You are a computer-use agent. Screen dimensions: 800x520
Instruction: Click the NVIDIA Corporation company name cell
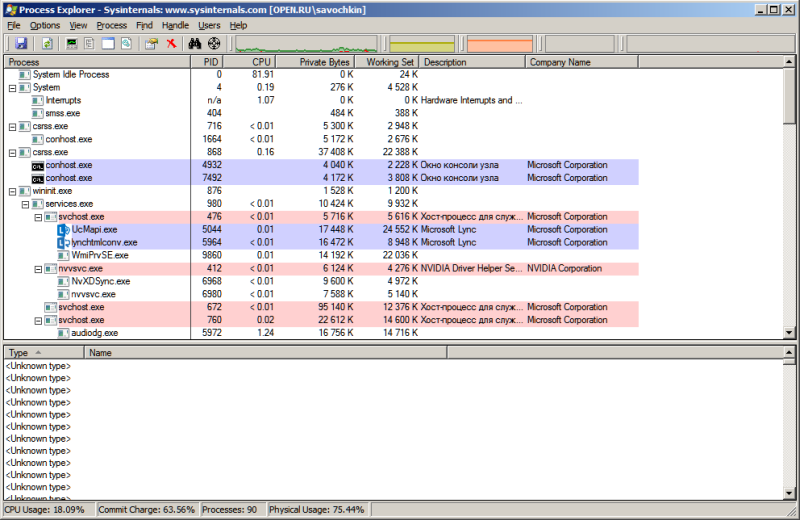(564, 268)
